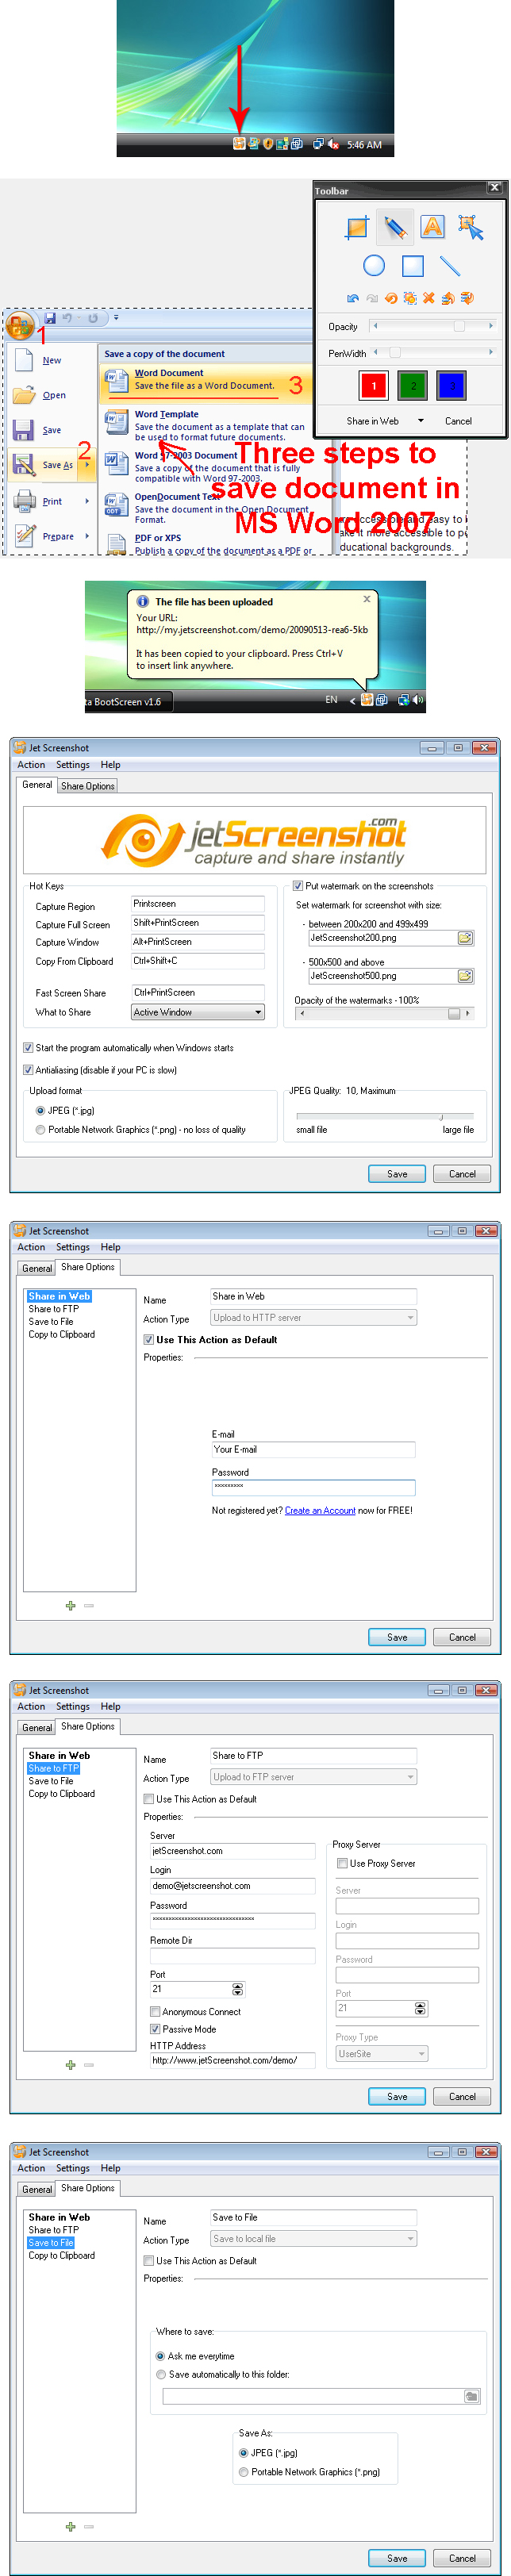Viewport: 511px width, 2576px height.
Task: Choose the Word Template option icon
Action: [x=117, y=422]
